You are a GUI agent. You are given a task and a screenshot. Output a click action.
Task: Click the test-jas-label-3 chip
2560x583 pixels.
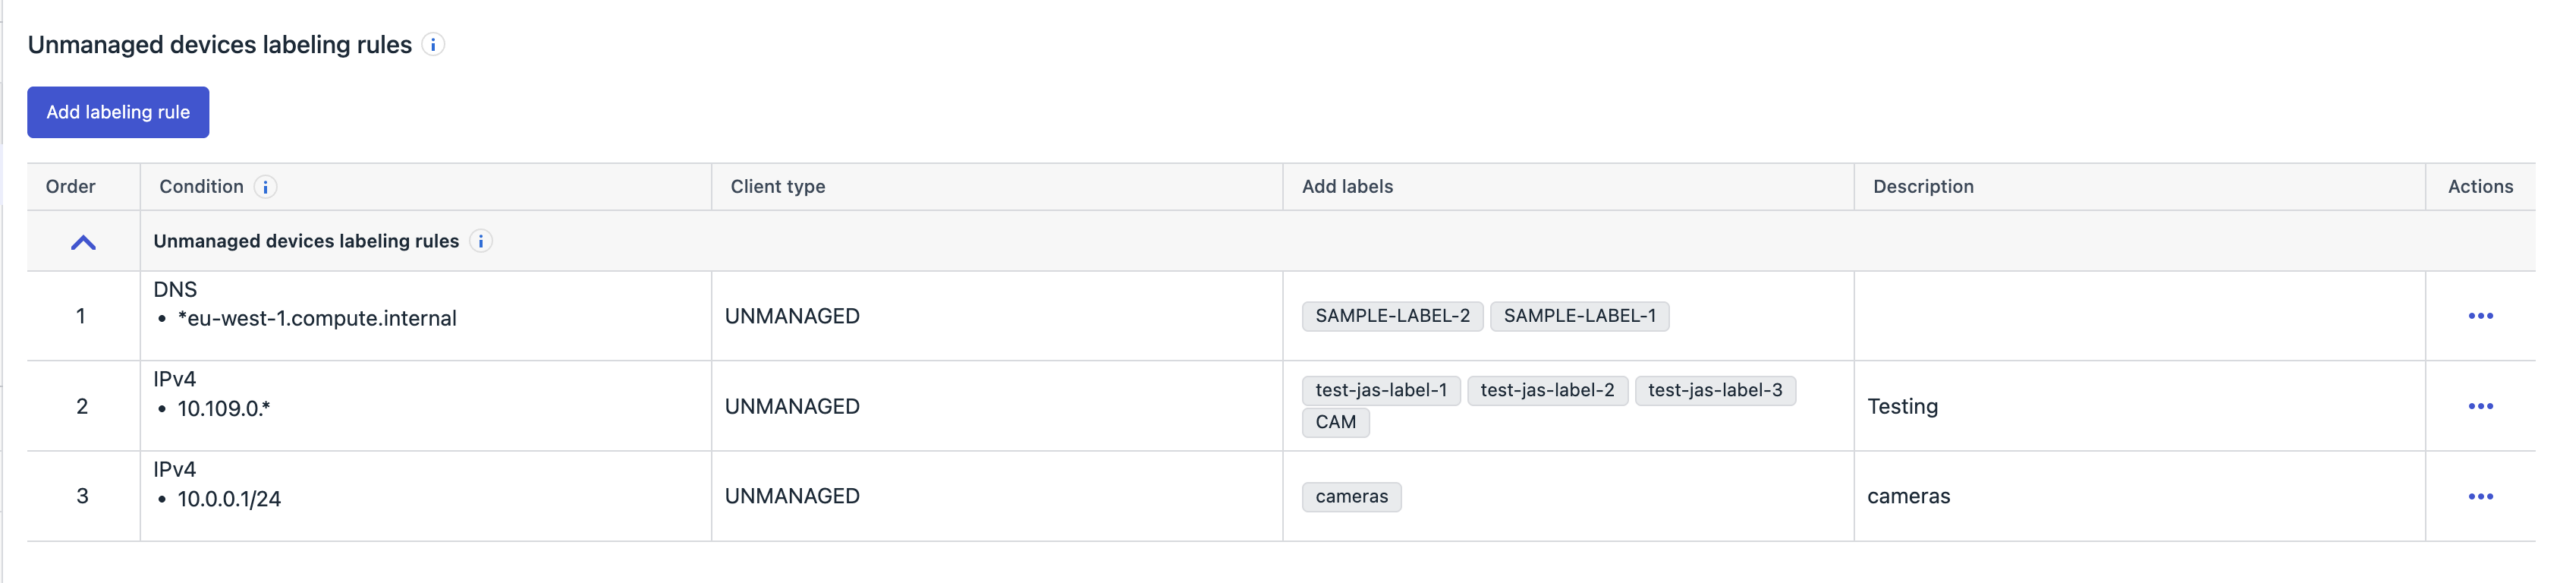pos(1714,390)
